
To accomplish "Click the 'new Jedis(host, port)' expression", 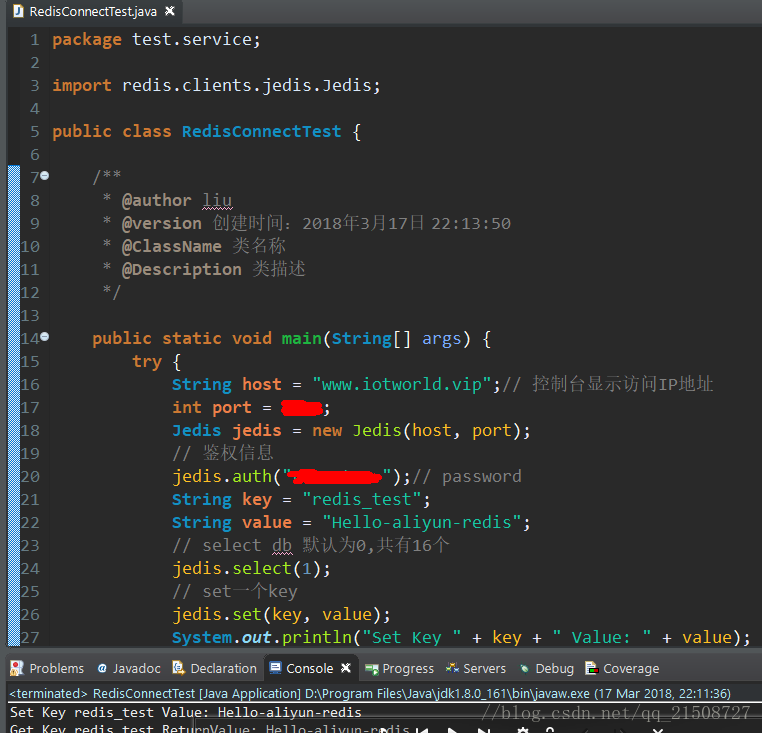I will (x=416, y=431).
